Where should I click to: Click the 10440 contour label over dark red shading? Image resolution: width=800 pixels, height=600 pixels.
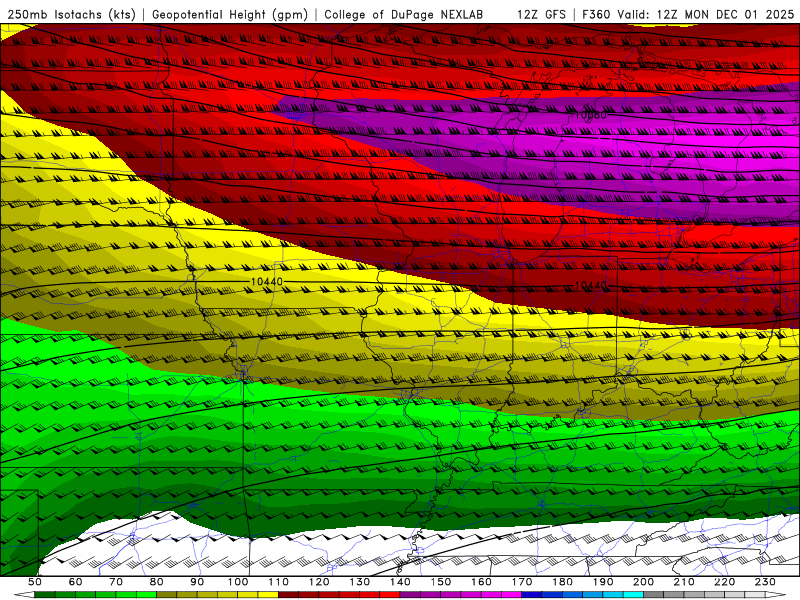click(591, 286)
